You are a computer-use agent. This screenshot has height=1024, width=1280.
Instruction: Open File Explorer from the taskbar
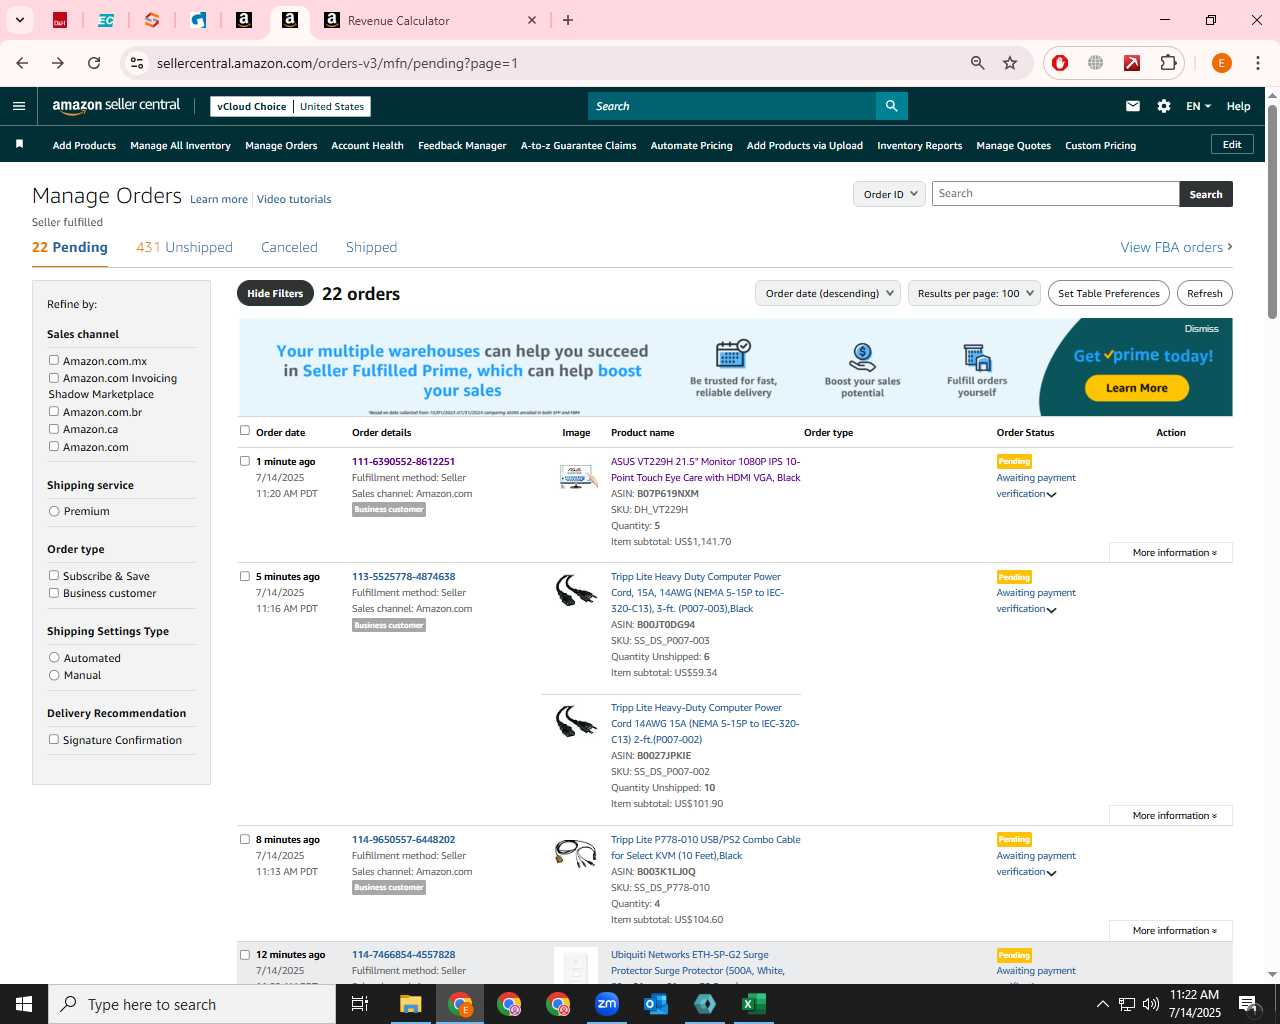(411, 1004)
